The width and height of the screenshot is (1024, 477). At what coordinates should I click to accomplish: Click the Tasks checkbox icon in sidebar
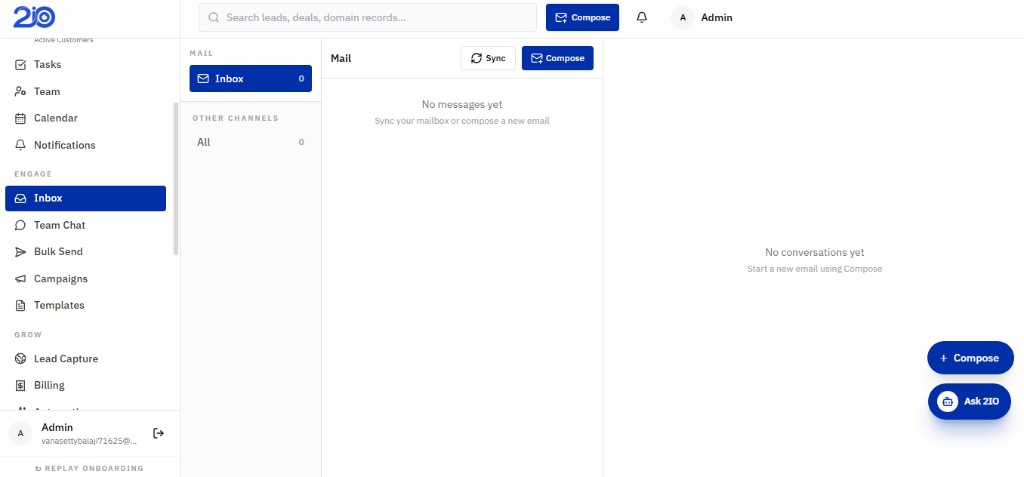click(20, 65)
